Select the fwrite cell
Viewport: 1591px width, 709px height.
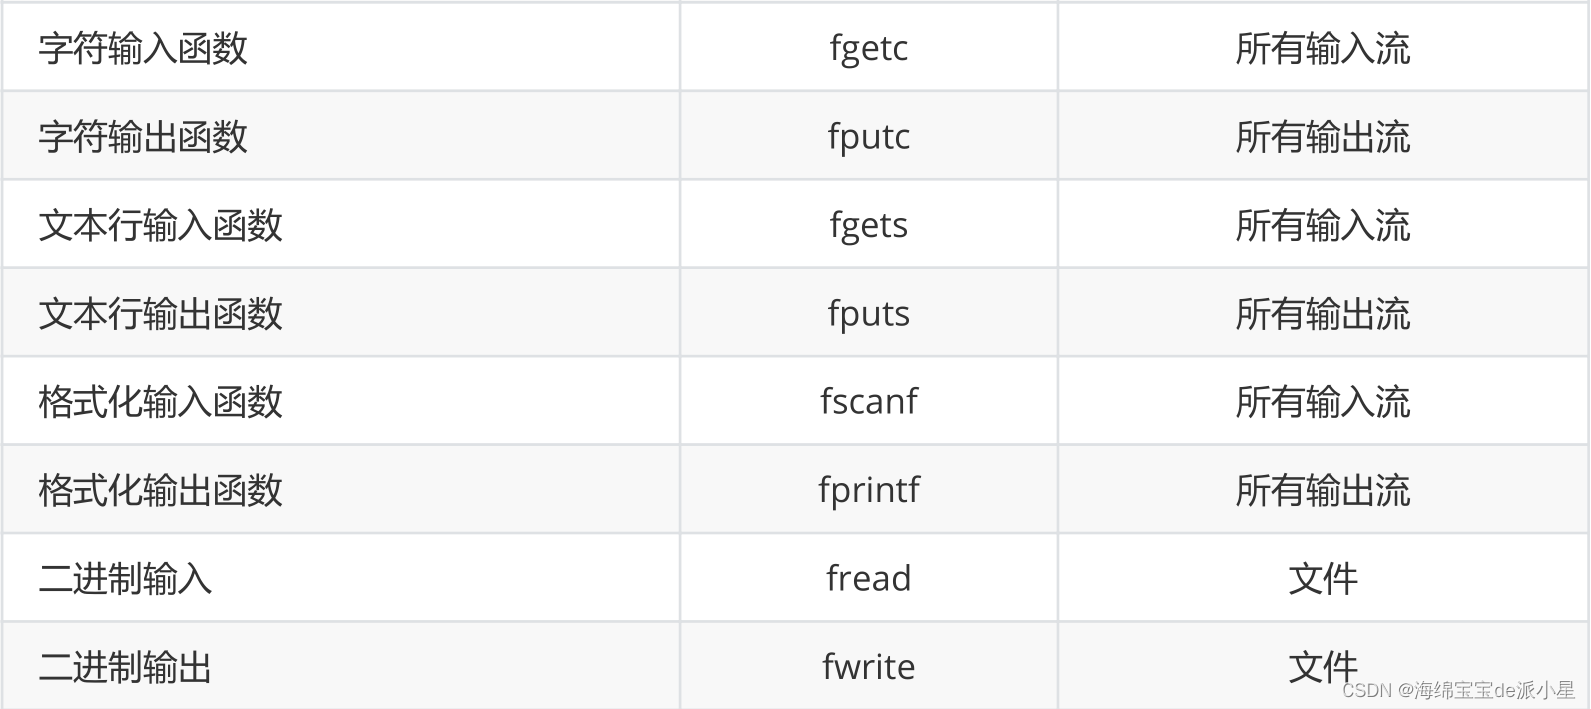(x=868, y=666)
